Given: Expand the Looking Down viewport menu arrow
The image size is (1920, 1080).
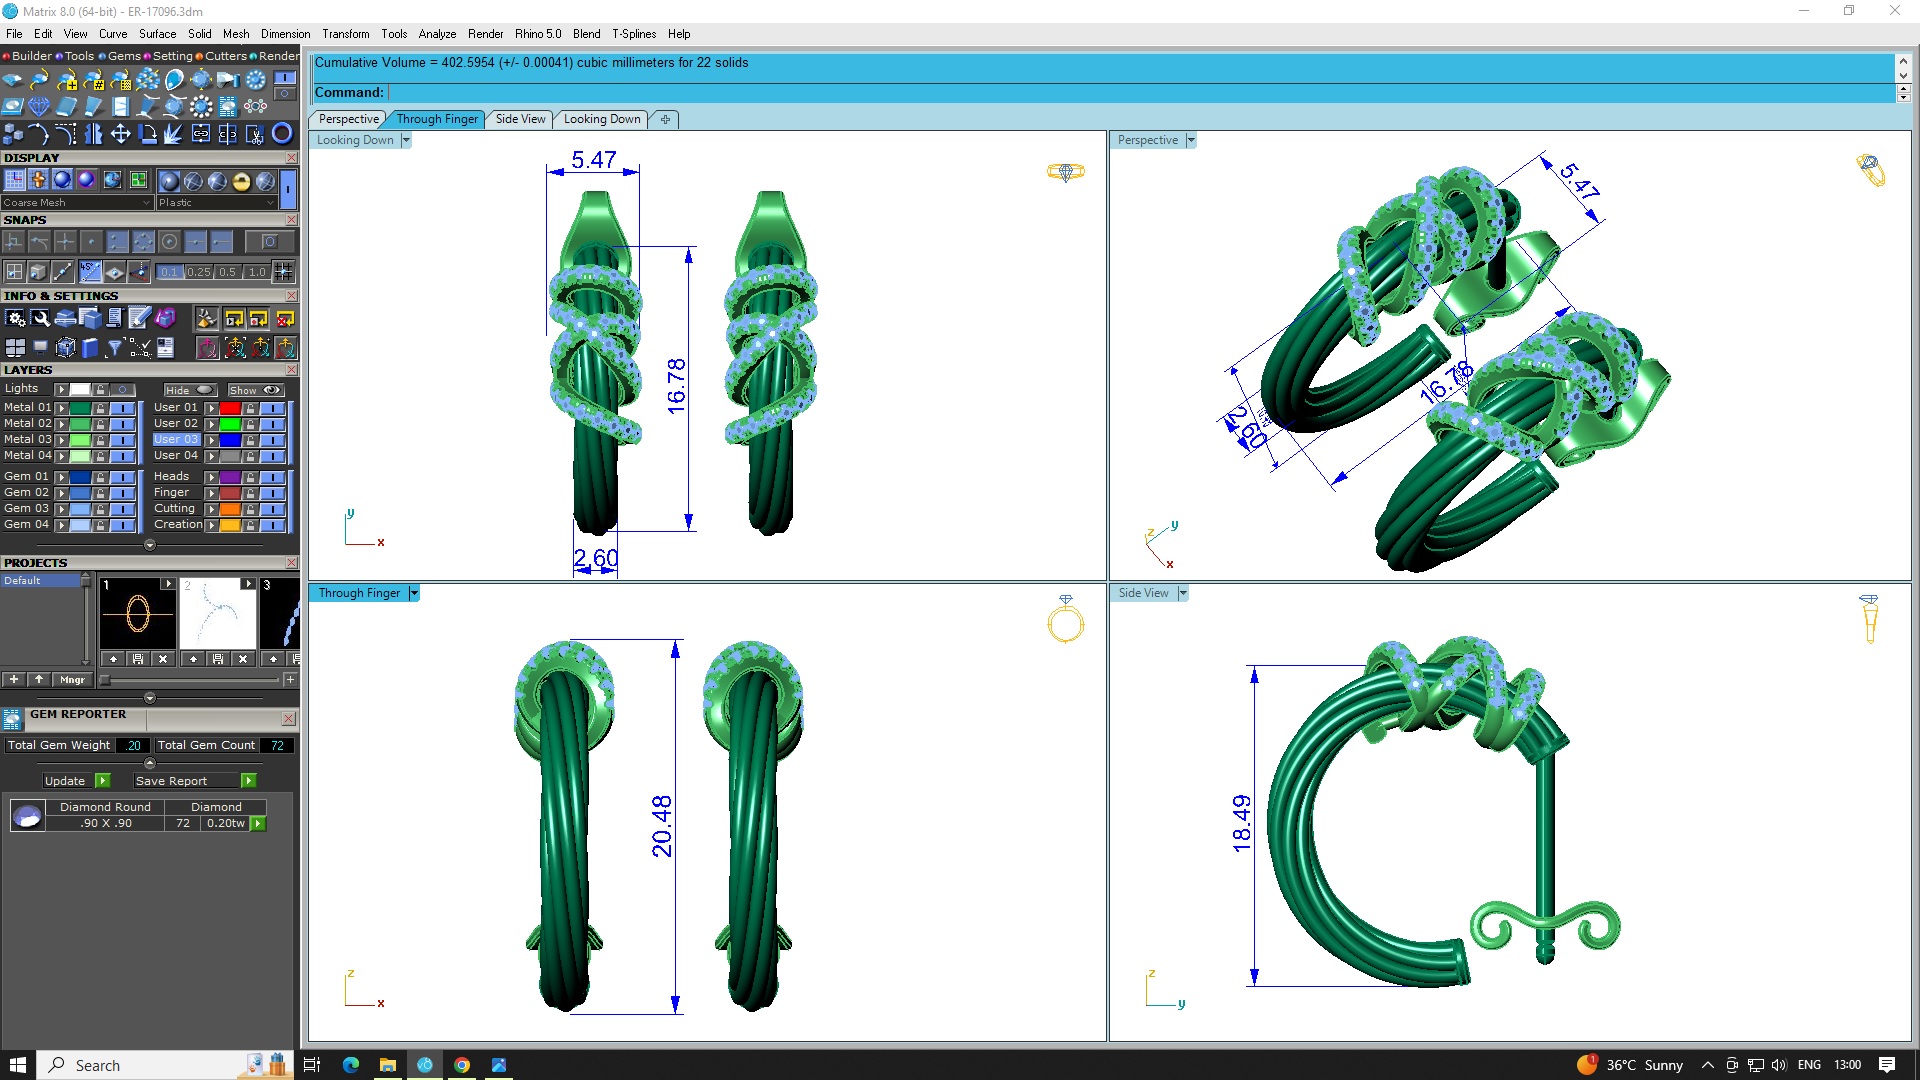Looking at the screenshot, I should pos(406,141).
